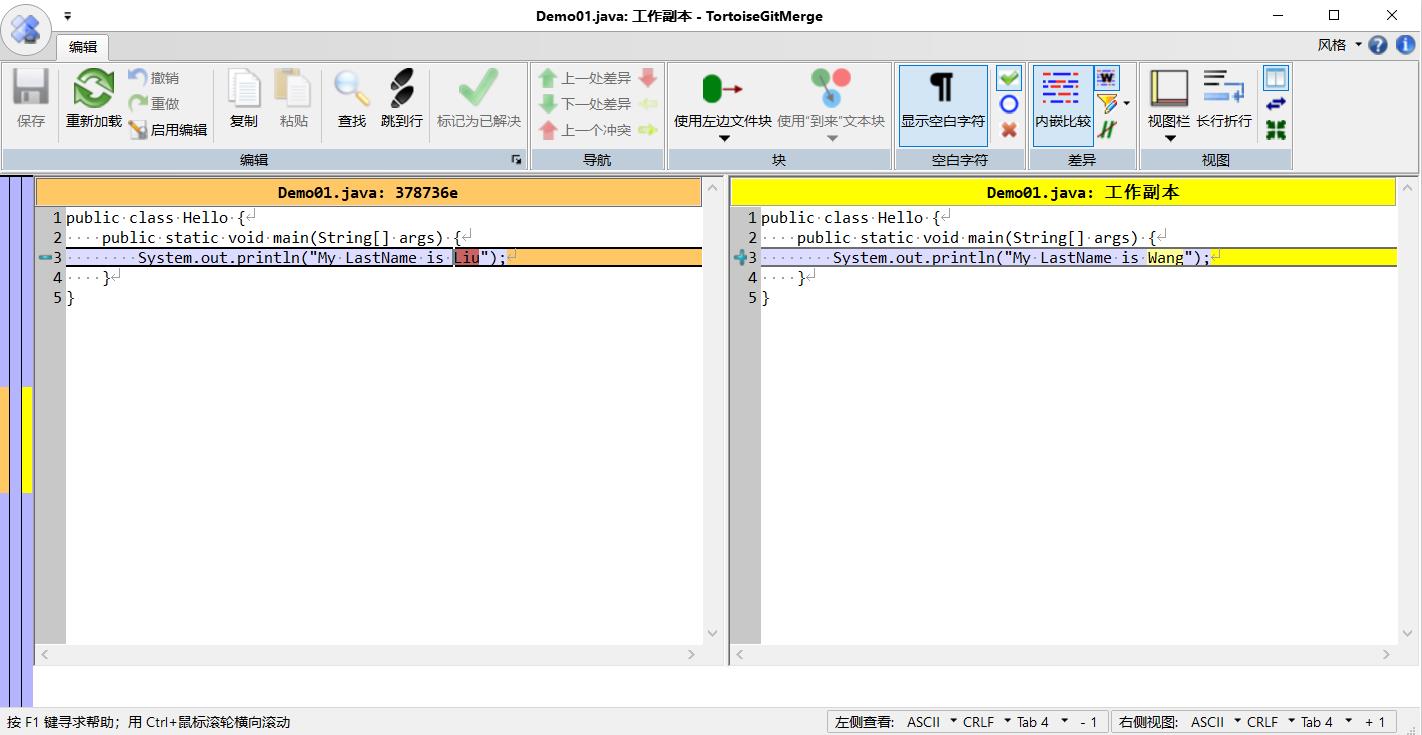Toggle 长行折行 (Wrap long lines)
Screen dimensions: 1422x735
[1224, 98]
